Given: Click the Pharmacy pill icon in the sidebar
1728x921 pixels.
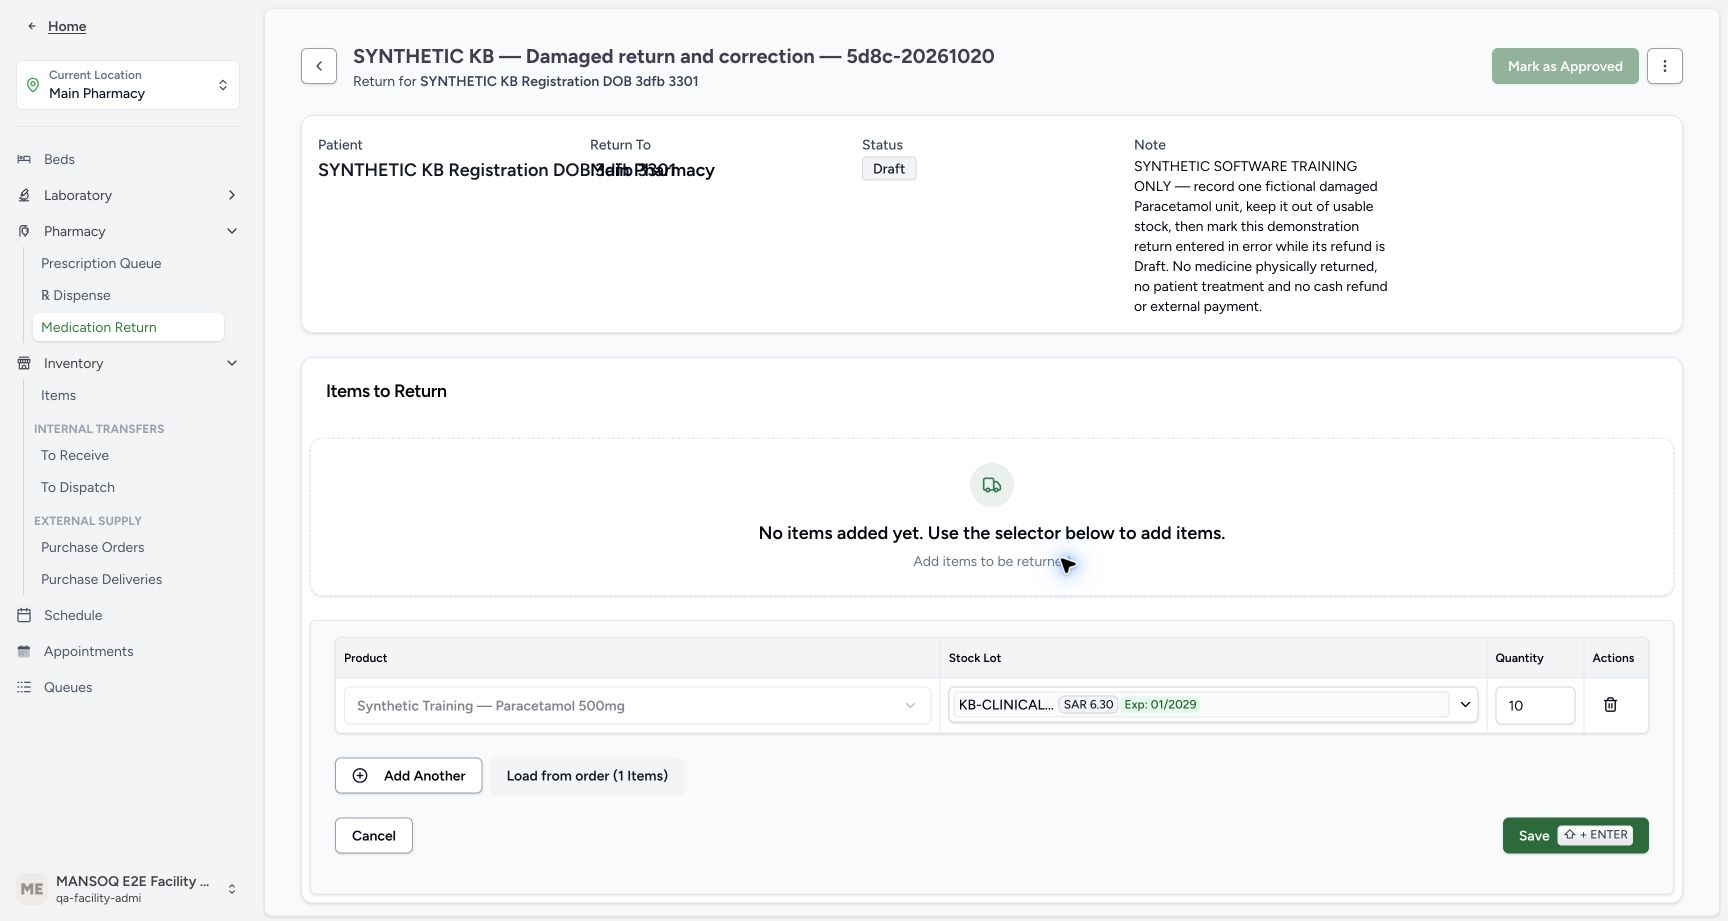Looking at the screenshot, I should coord(24,231).
